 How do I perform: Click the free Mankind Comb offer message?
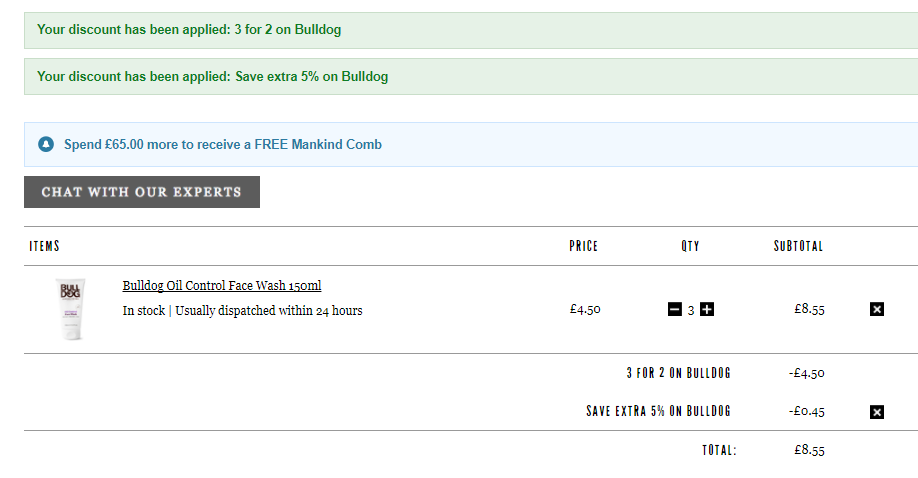[x=222, y=145]
